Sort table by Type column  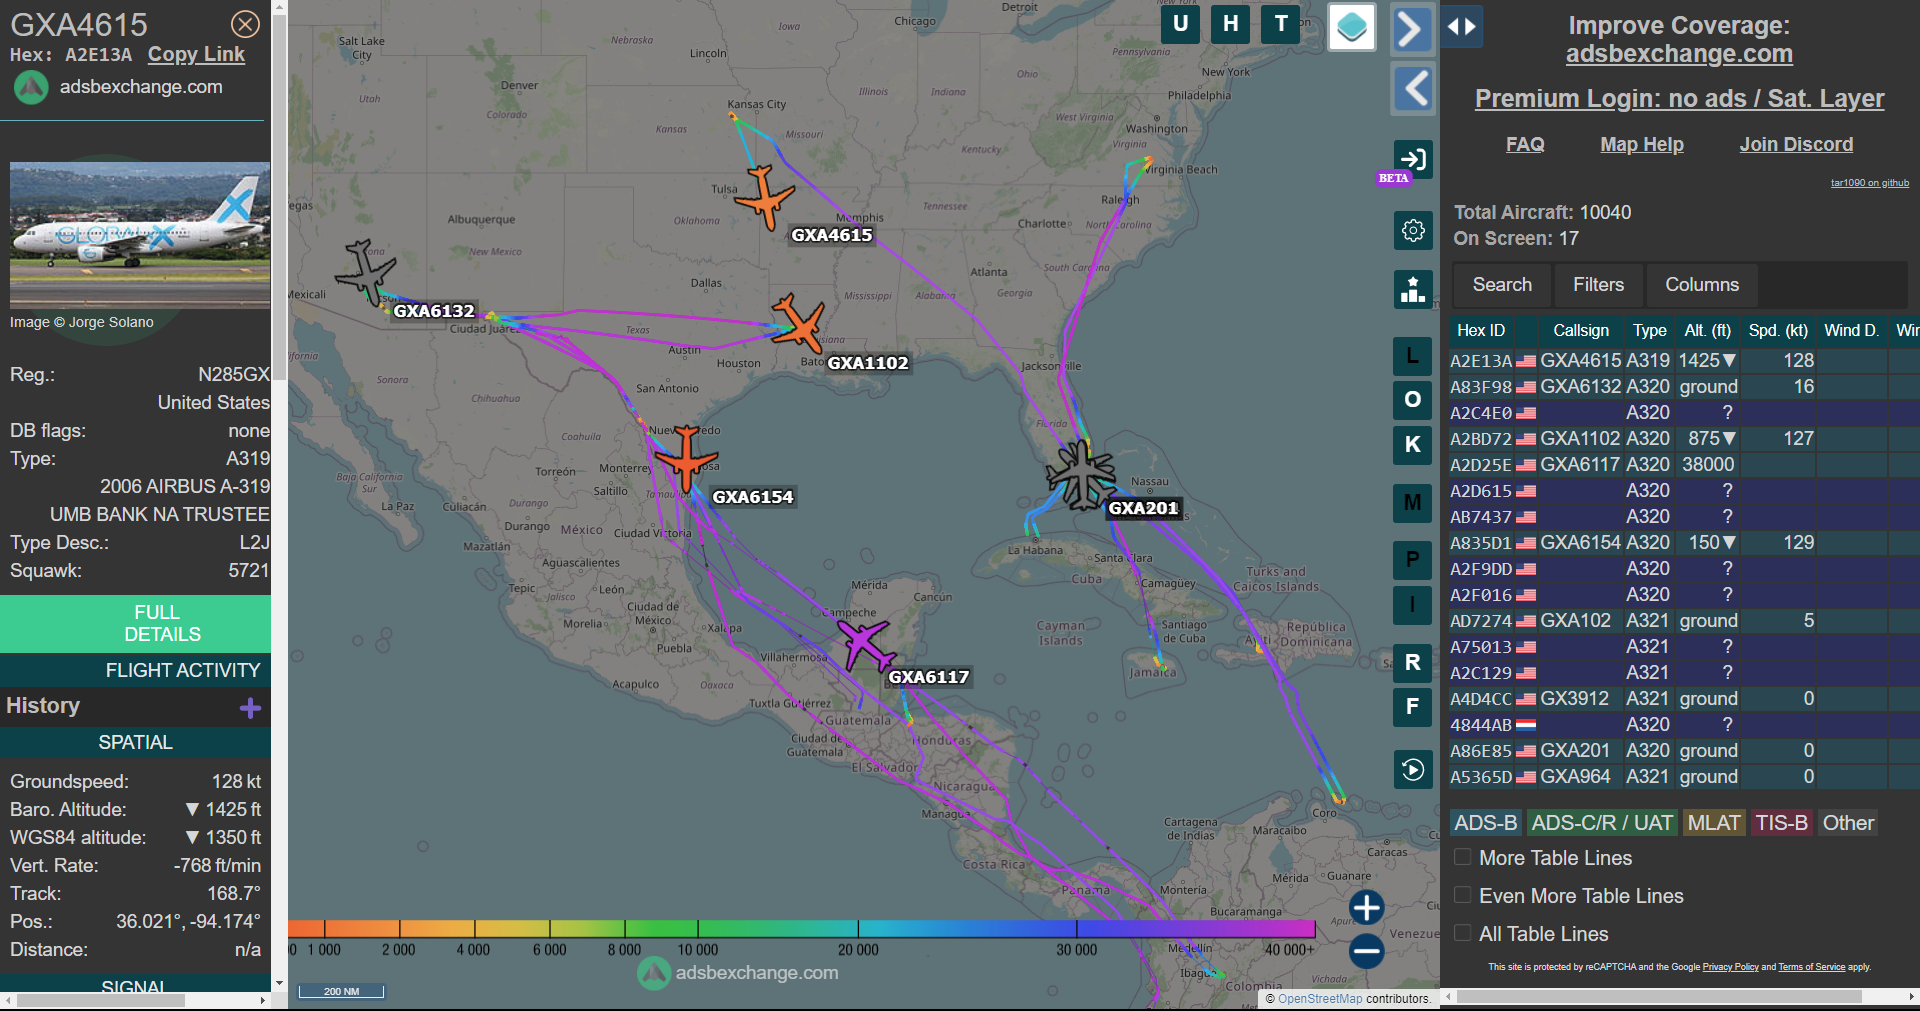point(1649,331)
